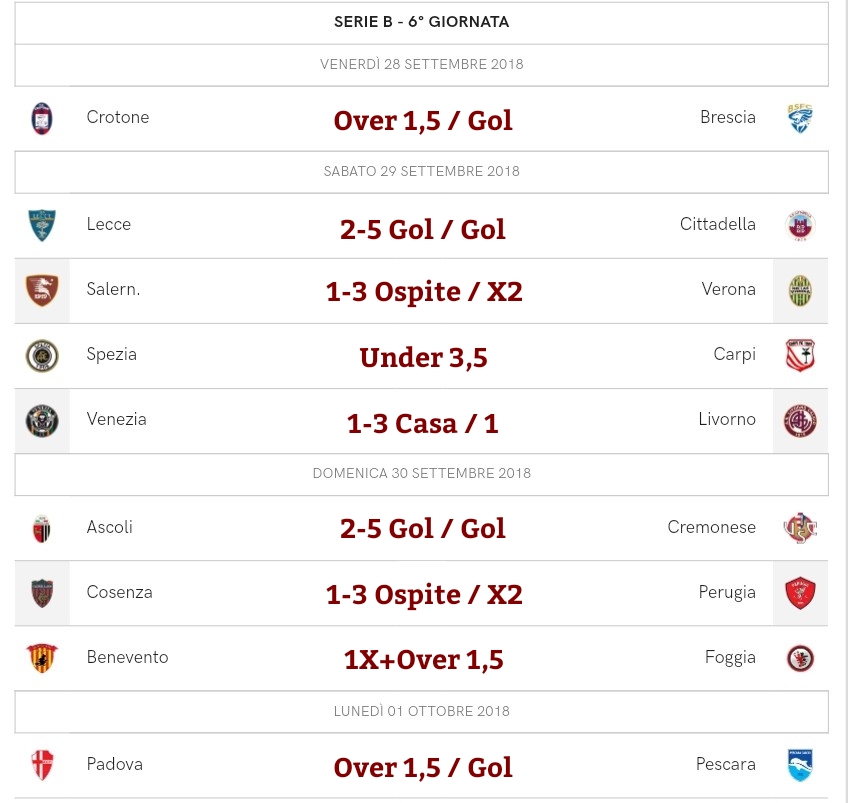
Task: Click the Cremonese team name
Action: point(711,527)
